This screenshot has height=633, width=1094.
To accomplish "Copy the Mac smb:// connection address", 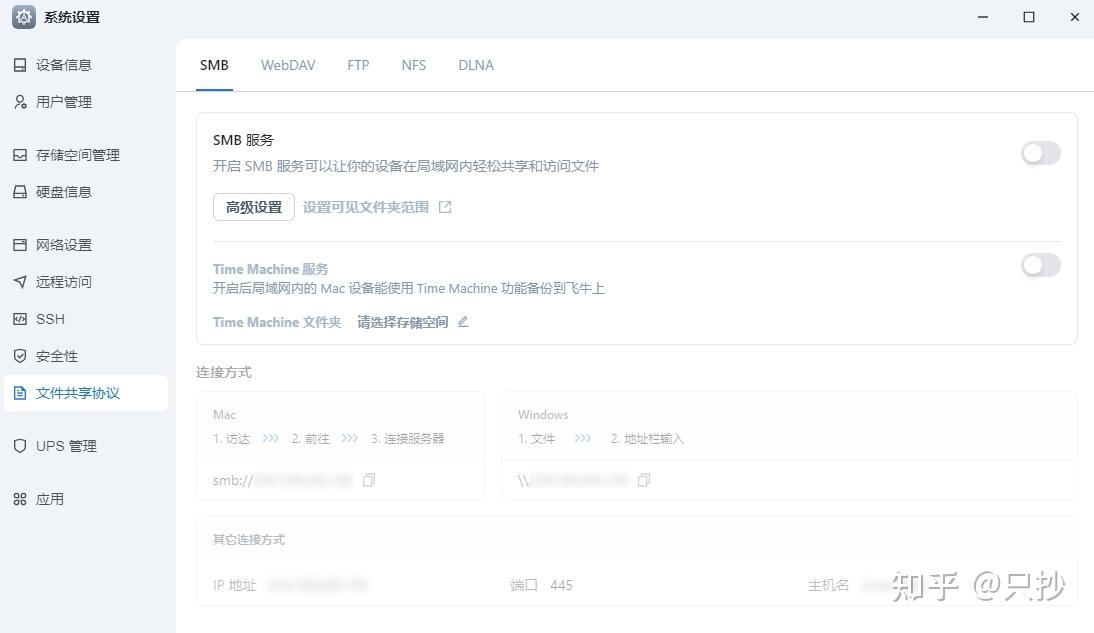I will pyautogui.click(x=368, y=480).
